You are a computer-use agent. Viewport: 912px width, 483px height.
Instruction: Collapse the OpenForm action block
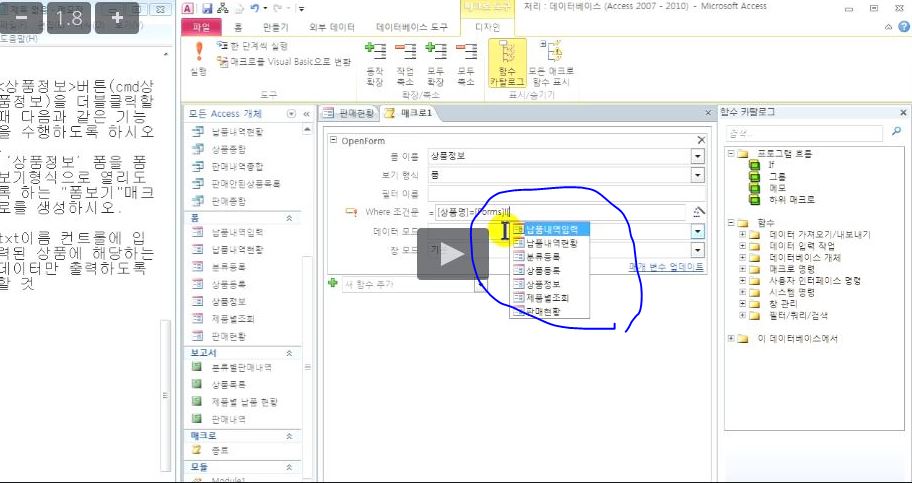[x=334, y=141]
